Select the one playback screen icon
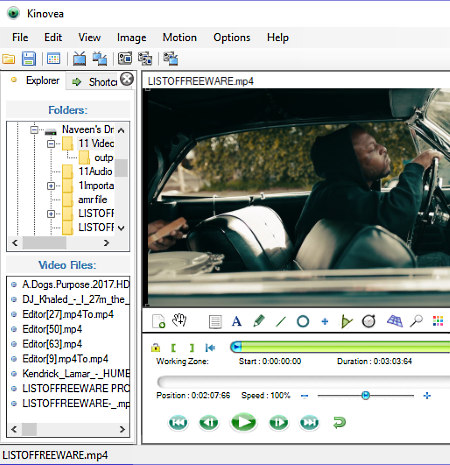 (79, 59)
